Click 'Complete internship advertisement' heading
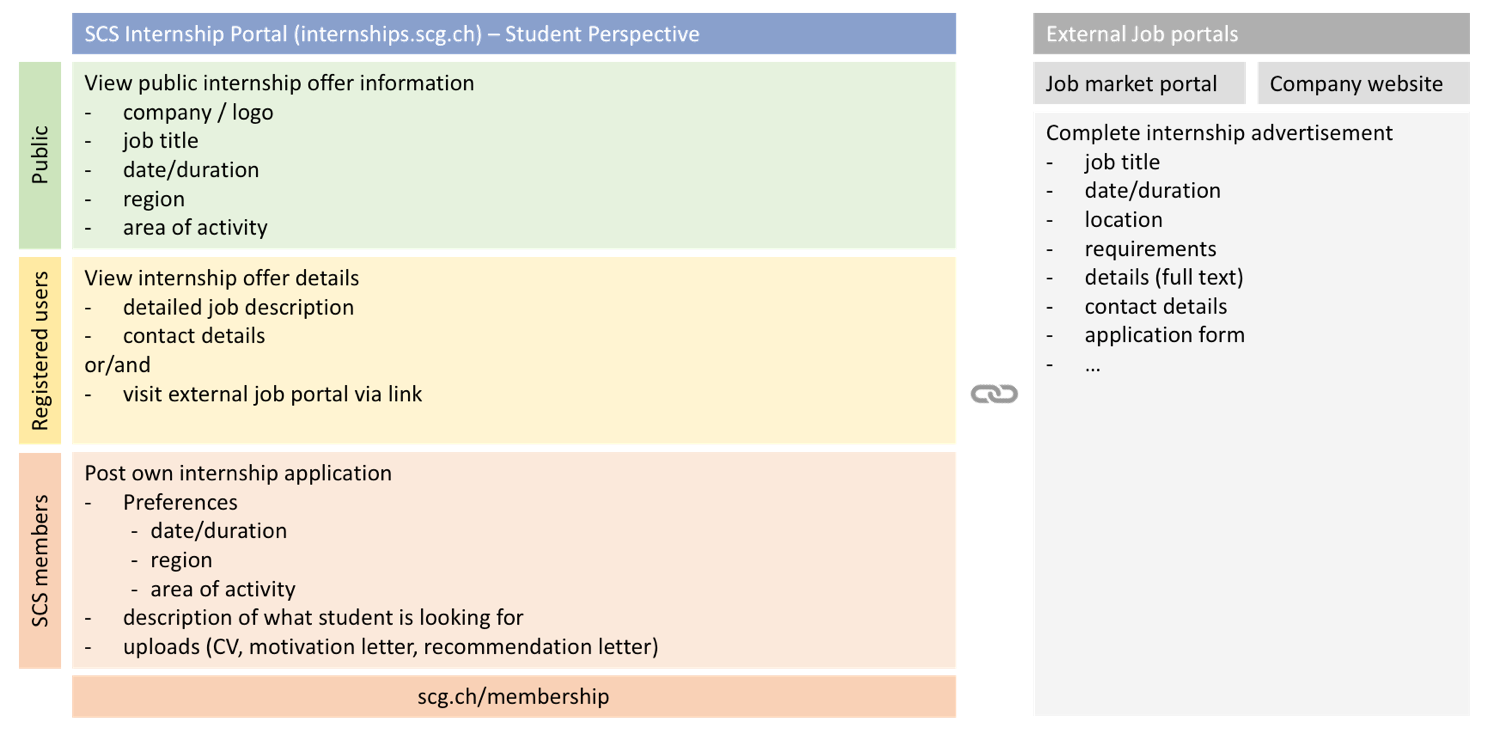 1219,133
